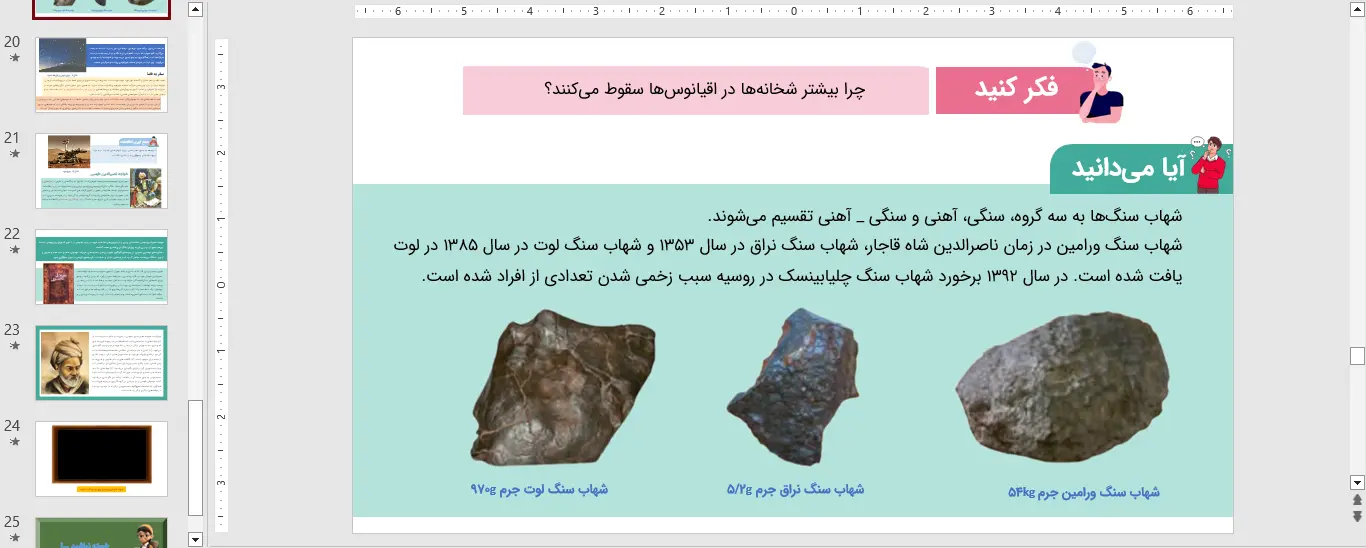Image resolution: width=1366 pixels, height=548 pixels.
Task: Select slide 24 thumbnail with black screen
Action: tap(101, 459)
